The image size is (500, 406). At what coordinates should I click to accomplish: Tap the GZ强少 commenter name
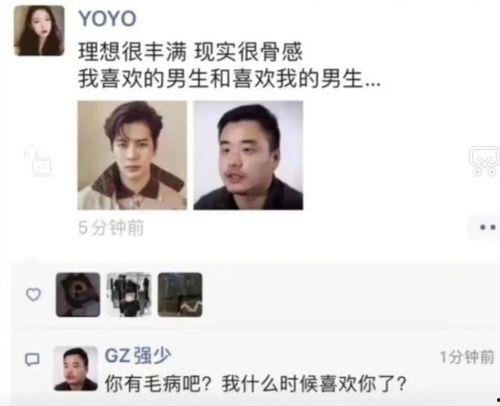(x=138, y=356)
